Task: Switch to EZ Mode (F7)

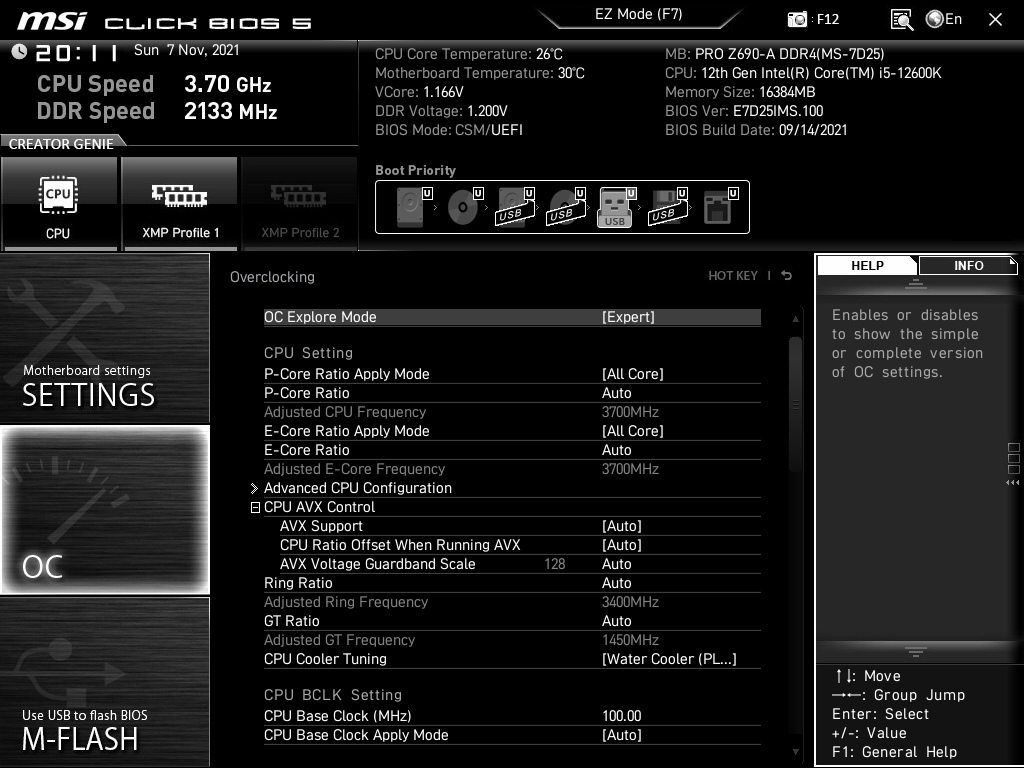Action: tap(639, 14)
